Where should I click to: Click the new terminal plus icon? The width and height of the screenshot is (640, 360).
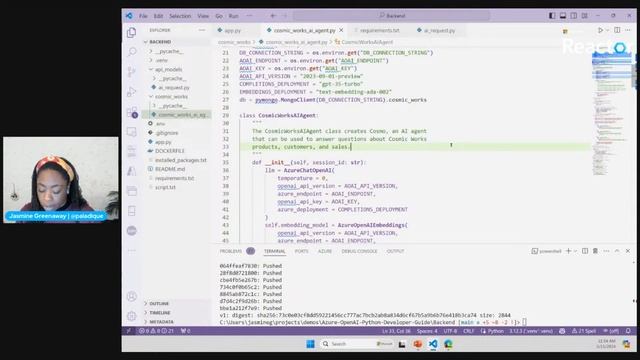[x=568, y=251]
